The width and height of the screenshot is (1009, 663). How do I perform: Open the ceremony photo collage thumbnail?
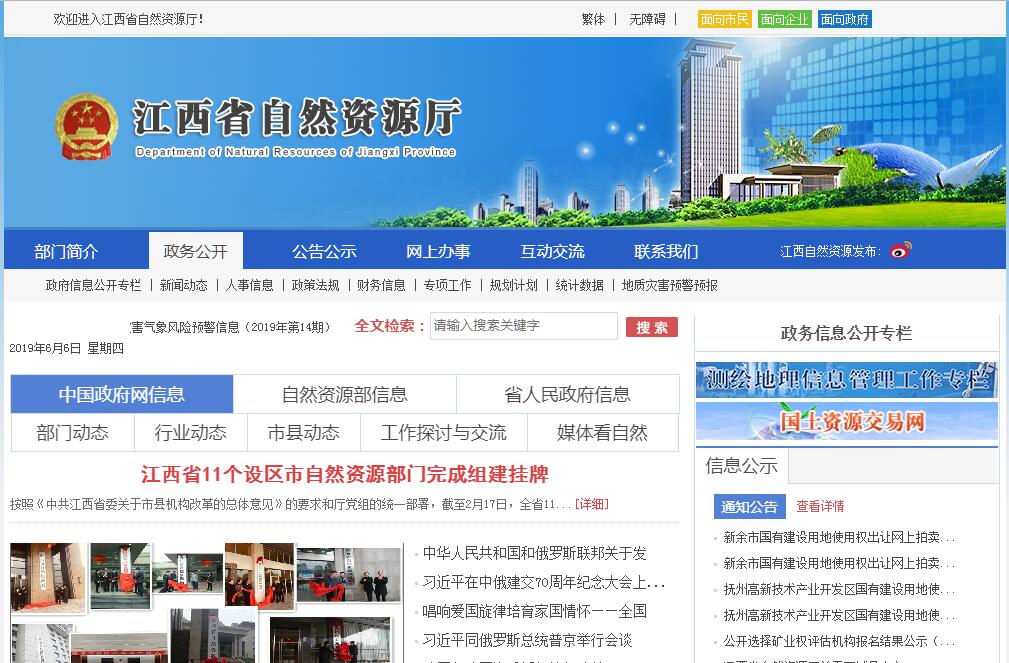(205, 600)
